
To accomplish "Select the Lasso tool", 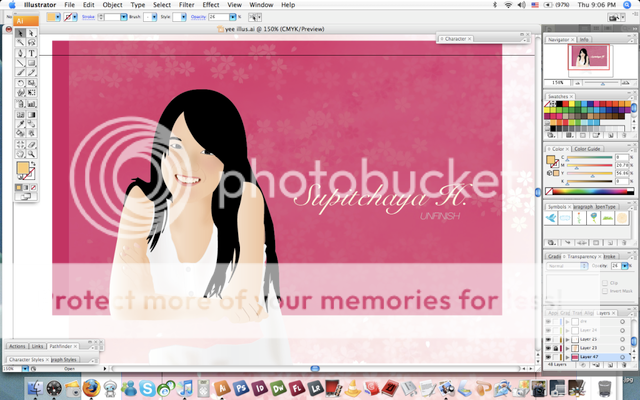I will coord(31,43).
